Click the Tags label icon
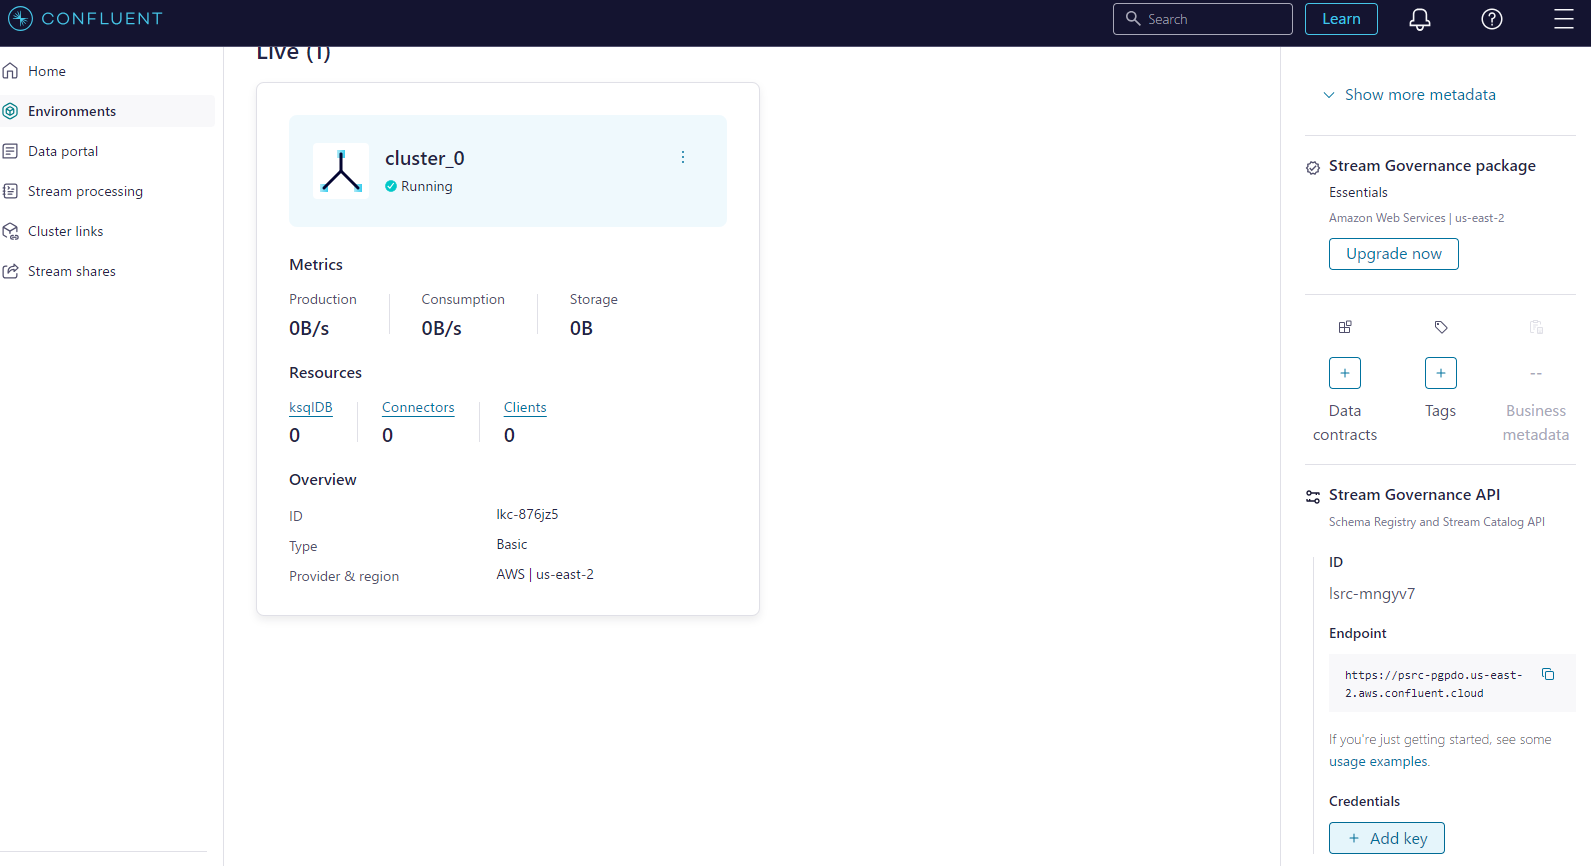Viewport: 1591px width, 866px height. click(x=1441, y=327)
